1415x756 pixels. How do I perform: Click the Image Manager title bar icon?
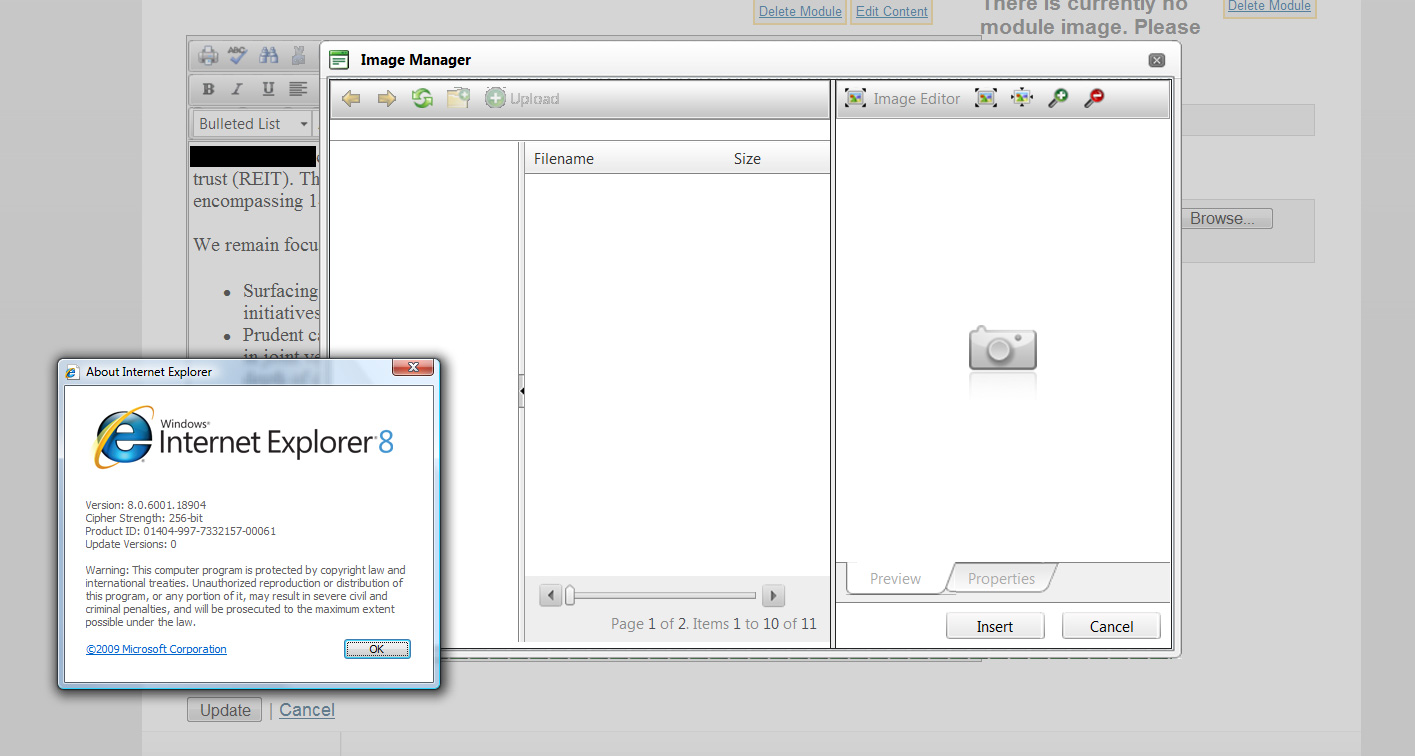(x=339, y=60)
